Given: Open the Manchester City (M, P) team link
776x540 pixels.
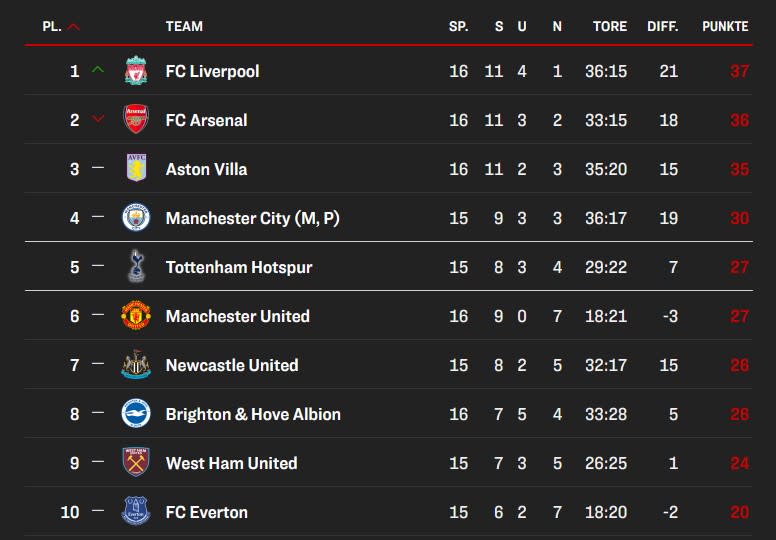Looking at the screenshot, I should pyautogui.click(x=253, y=218).
